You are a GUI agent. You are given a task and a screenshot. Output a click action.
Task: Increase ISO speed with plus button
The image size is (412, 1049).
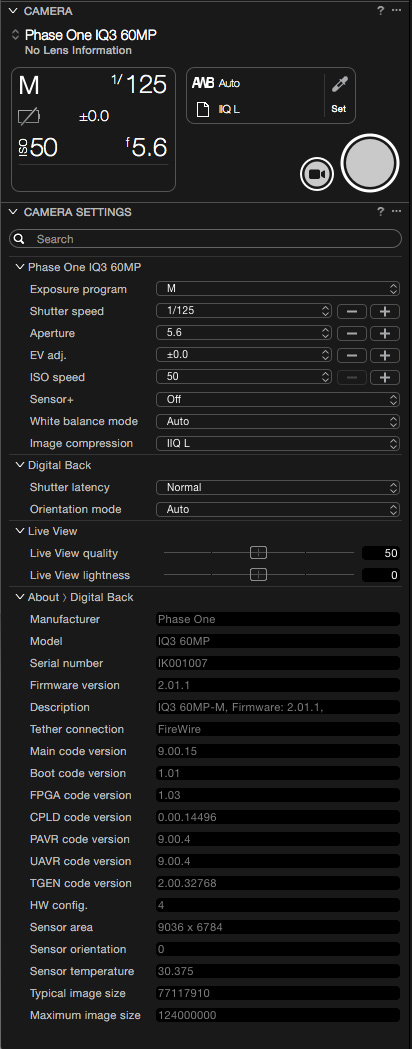pyautogui.click(x=385, y=377)
